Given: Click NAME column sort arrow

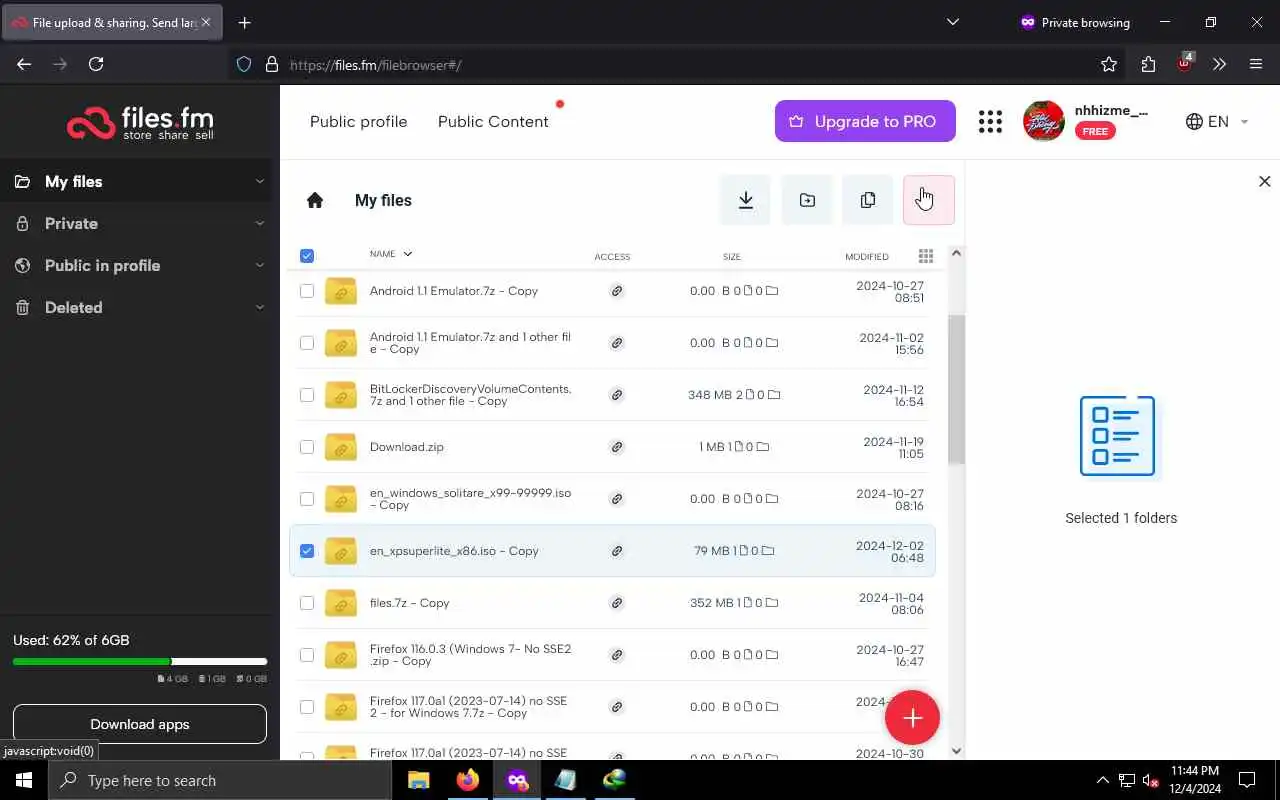Looking at the screenshot, I should (x=407, y=254).
